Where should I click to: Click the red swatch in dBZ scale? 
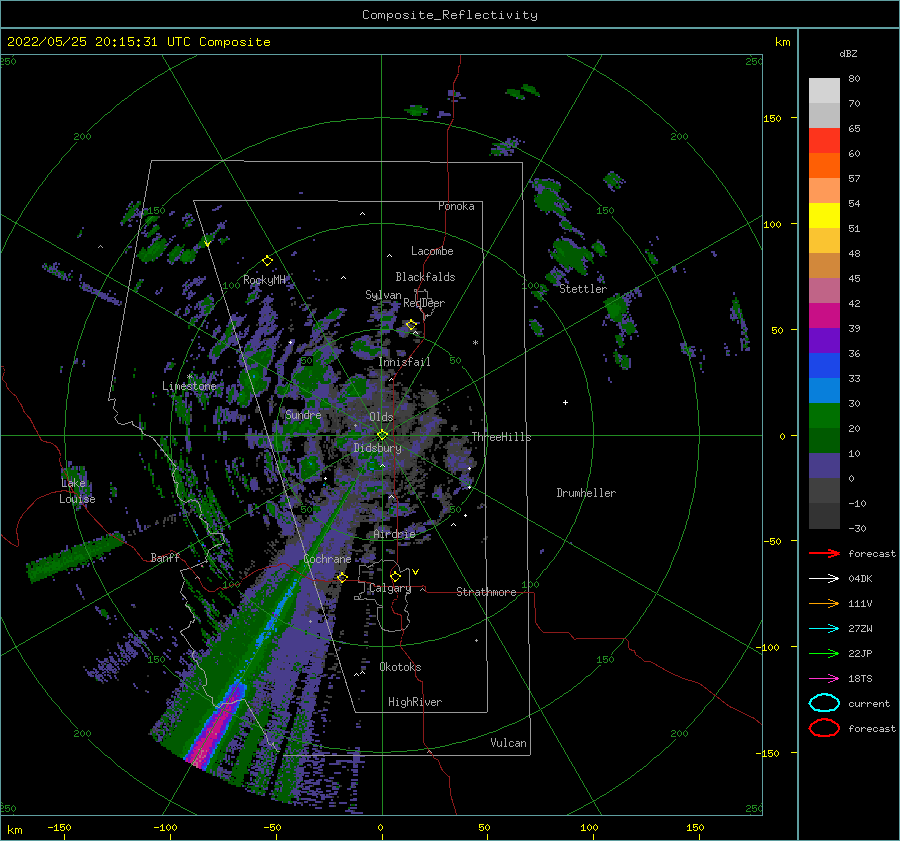824,140
